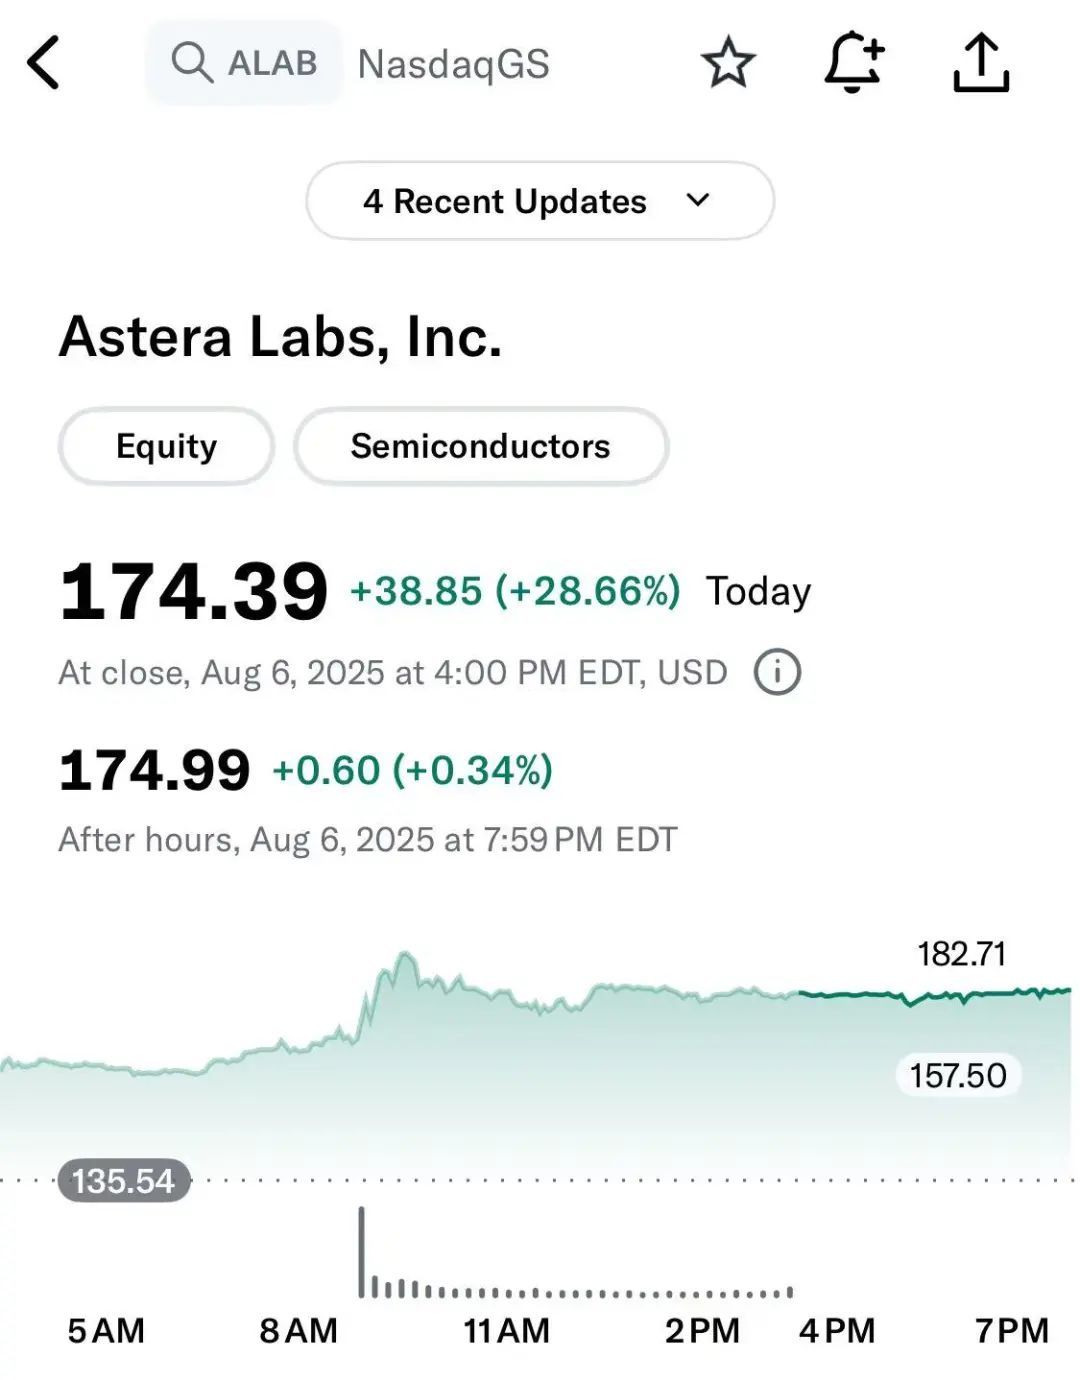
Task: Tap the 157.50 chart price label
Action: [x=958, y=1076]
